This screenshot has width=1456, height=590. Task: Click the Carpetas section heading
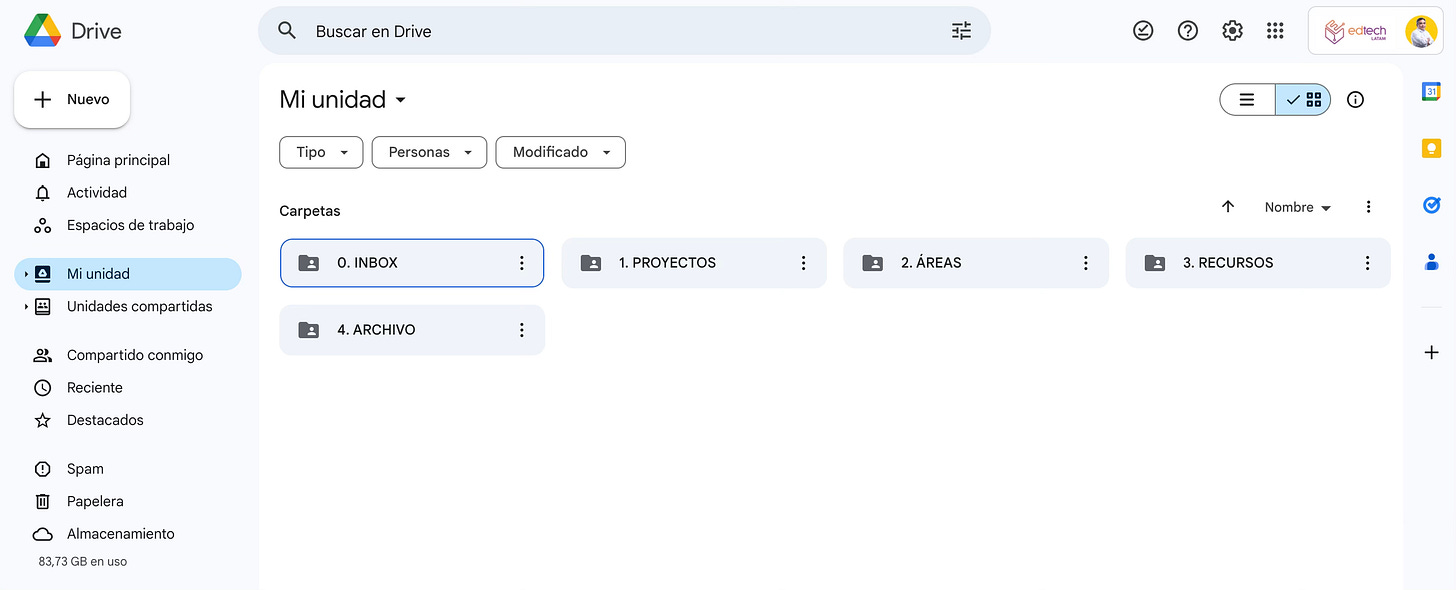(x=310, y=211)
